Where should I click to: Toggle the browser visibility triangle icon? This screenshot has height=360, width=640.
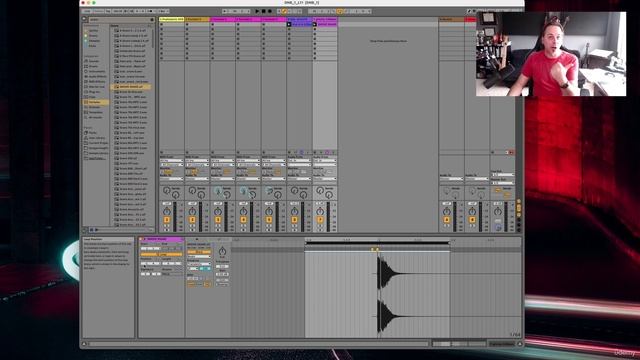pos(84,19)
